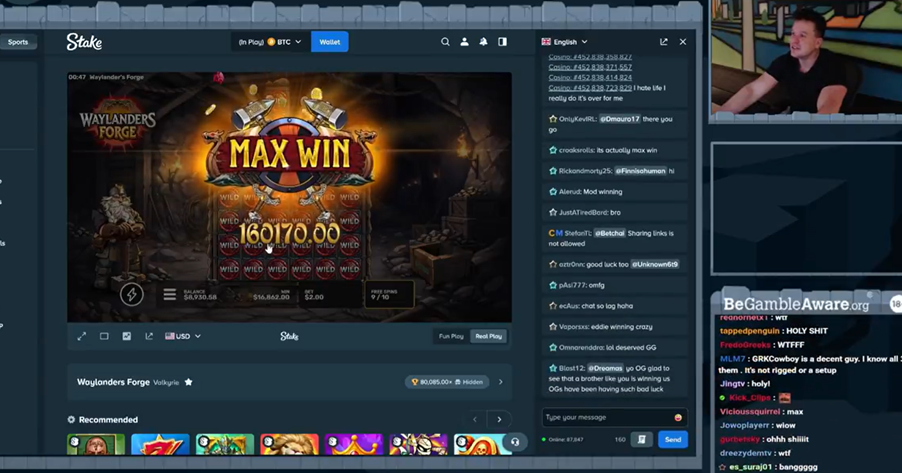Image resolution: width=902 pixels, height=473 pixels.
Task: Click the theatre mode rectangle icon
Action: tap(104, 336)
